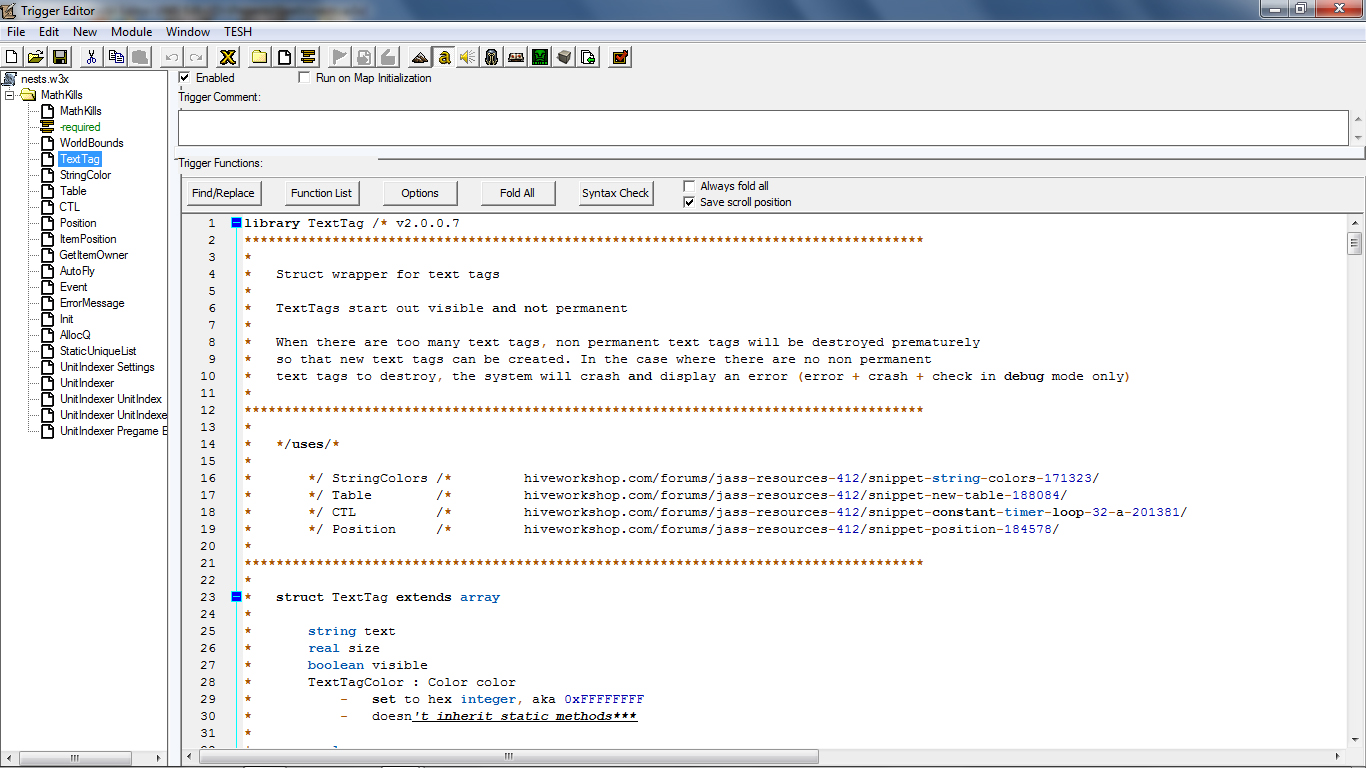Open the Module menu

coord(132,32)
